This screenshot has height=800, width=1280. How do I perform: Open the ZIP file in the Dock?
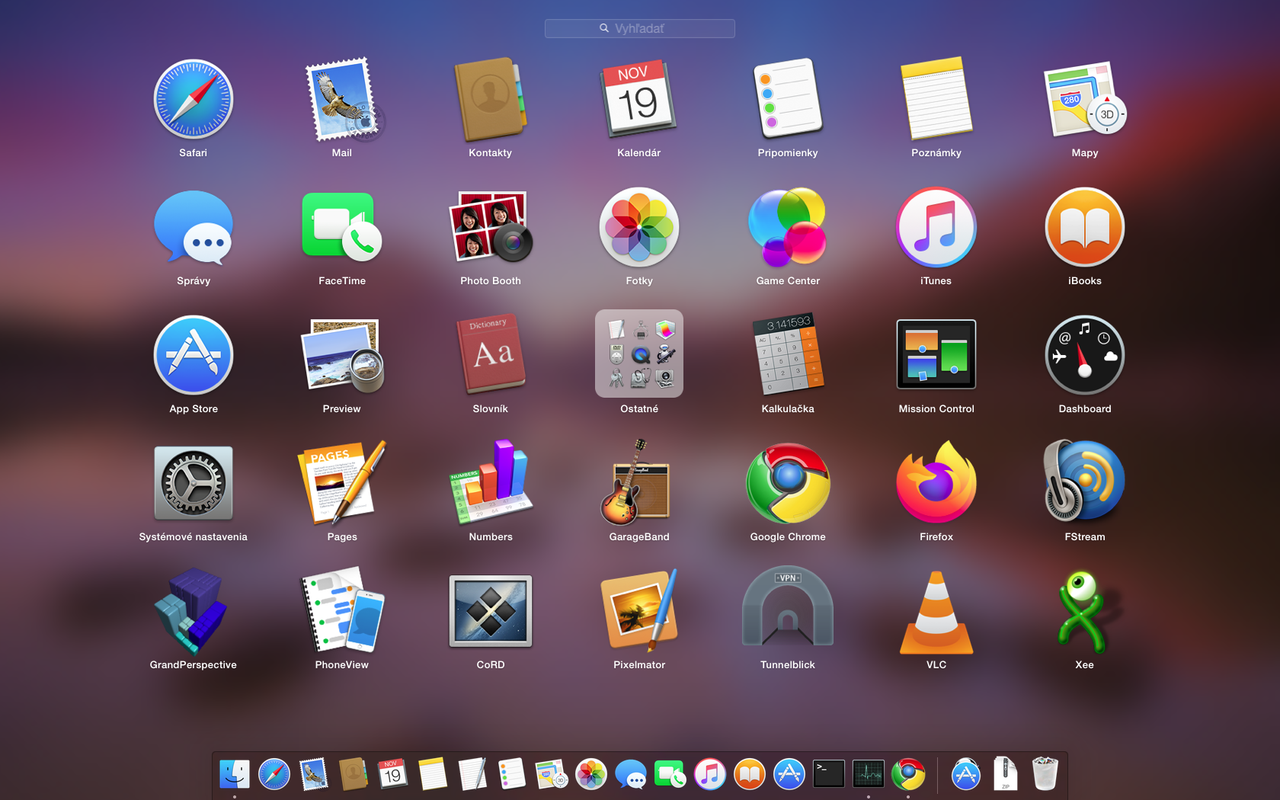[1005, 773]
